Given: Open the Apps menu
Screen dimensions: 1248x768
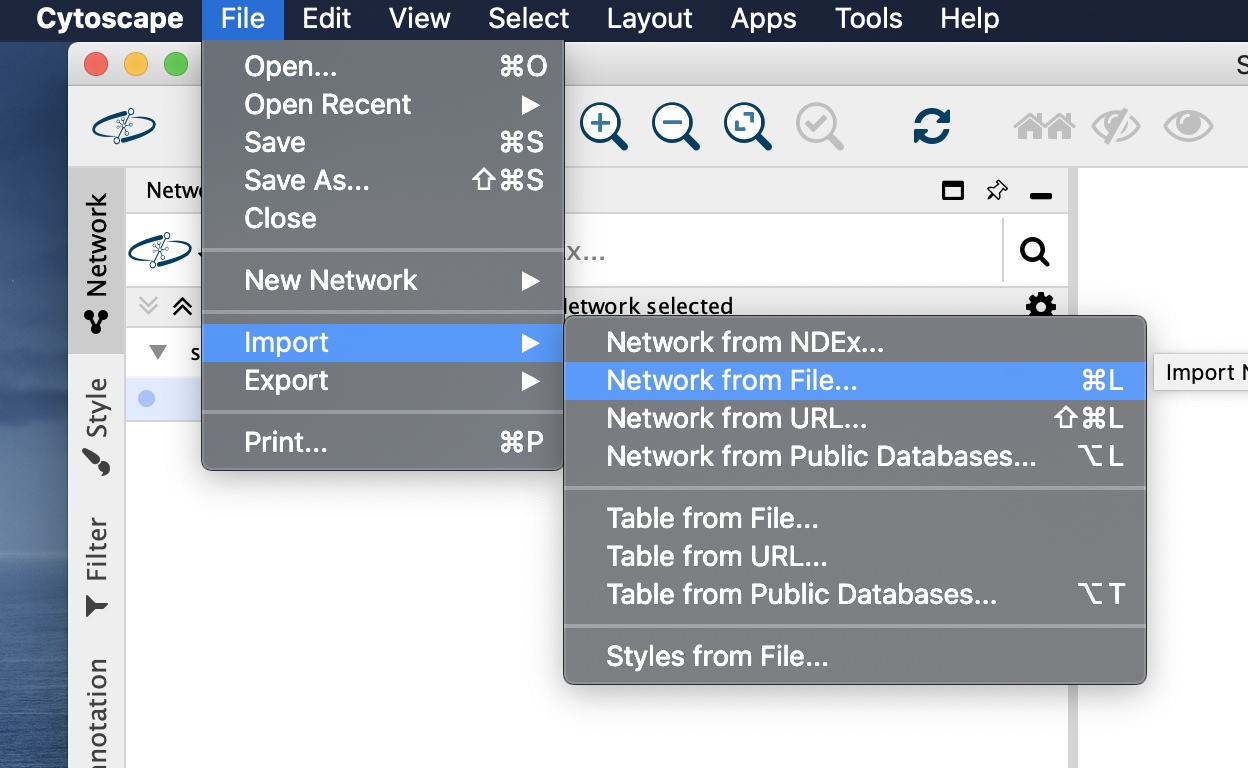Looking at the screenshot, I should coord(763,19).
